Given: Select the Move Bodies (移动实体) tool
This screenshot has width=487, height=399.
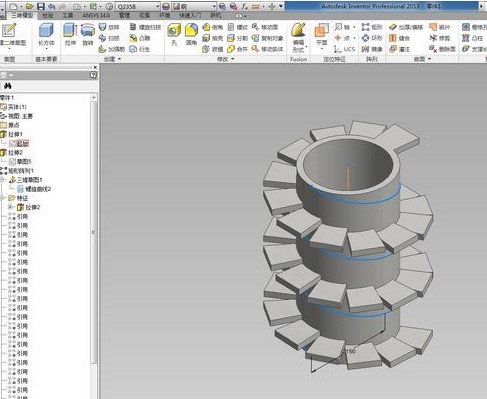Looking at the screenshot, I should (268, 49).
